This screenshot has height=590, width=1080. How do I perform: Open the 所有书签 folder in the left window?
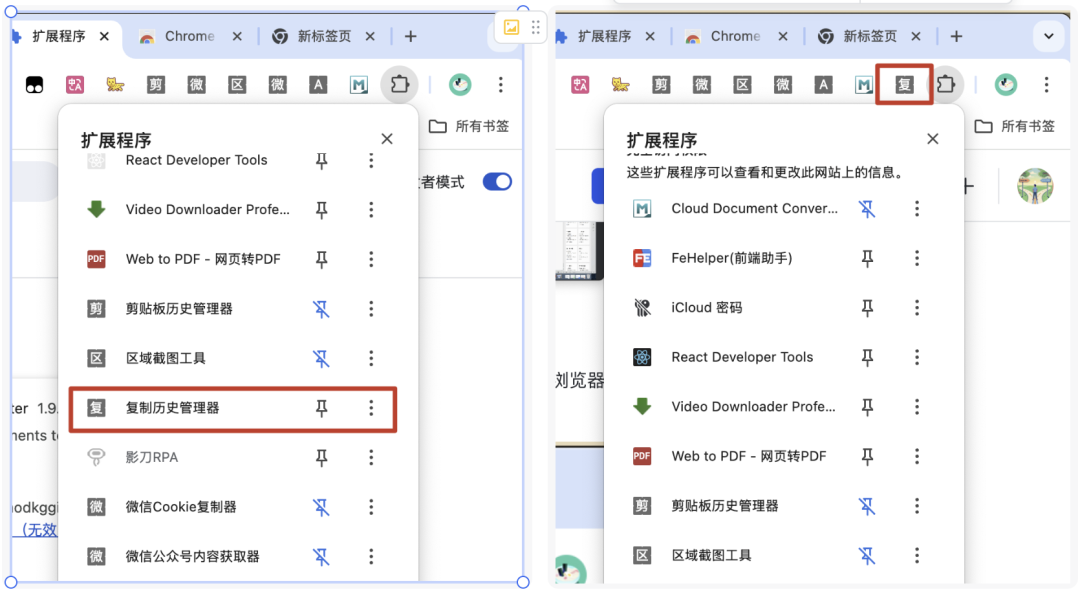(x=469, y=126)
